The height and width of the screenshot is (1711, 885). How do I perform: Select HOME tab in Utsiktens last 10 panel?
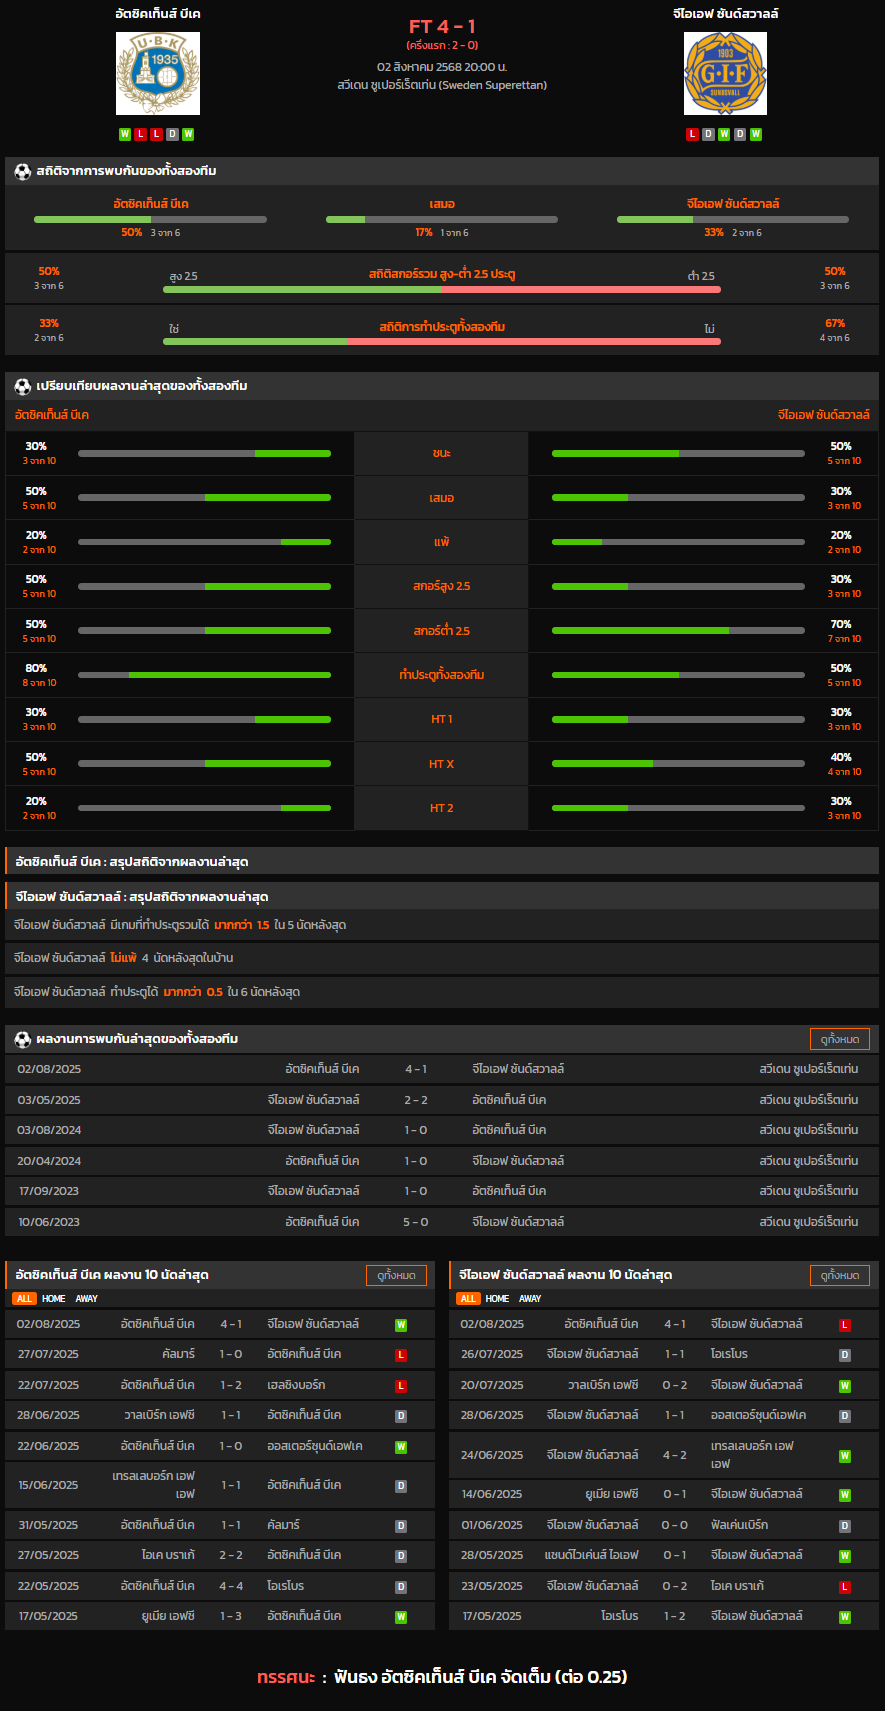pos(54,1299)
